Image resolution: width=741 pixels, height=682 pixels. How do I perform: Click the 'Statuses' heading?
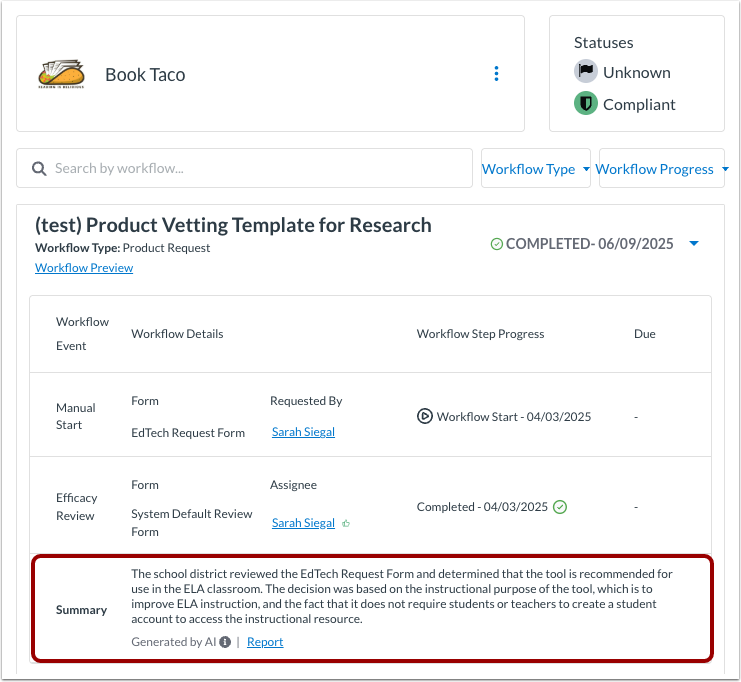click(x=603, y=43)
